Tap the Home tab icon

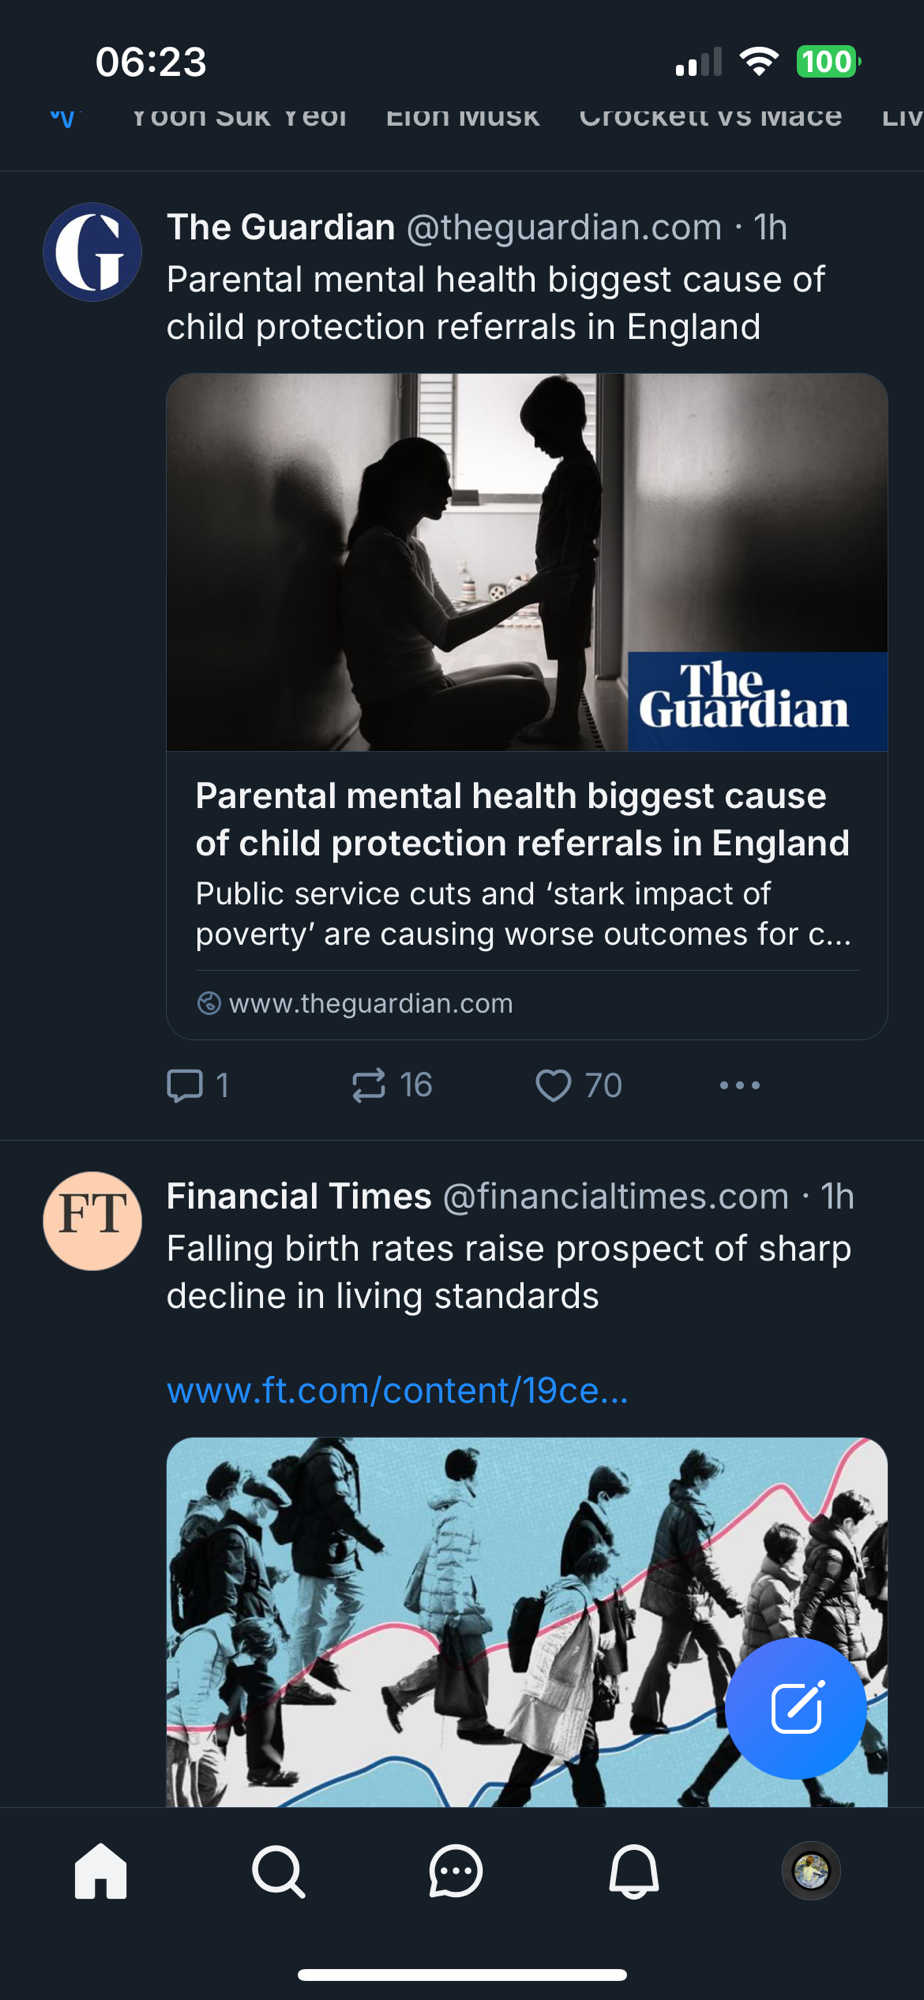101,1871
